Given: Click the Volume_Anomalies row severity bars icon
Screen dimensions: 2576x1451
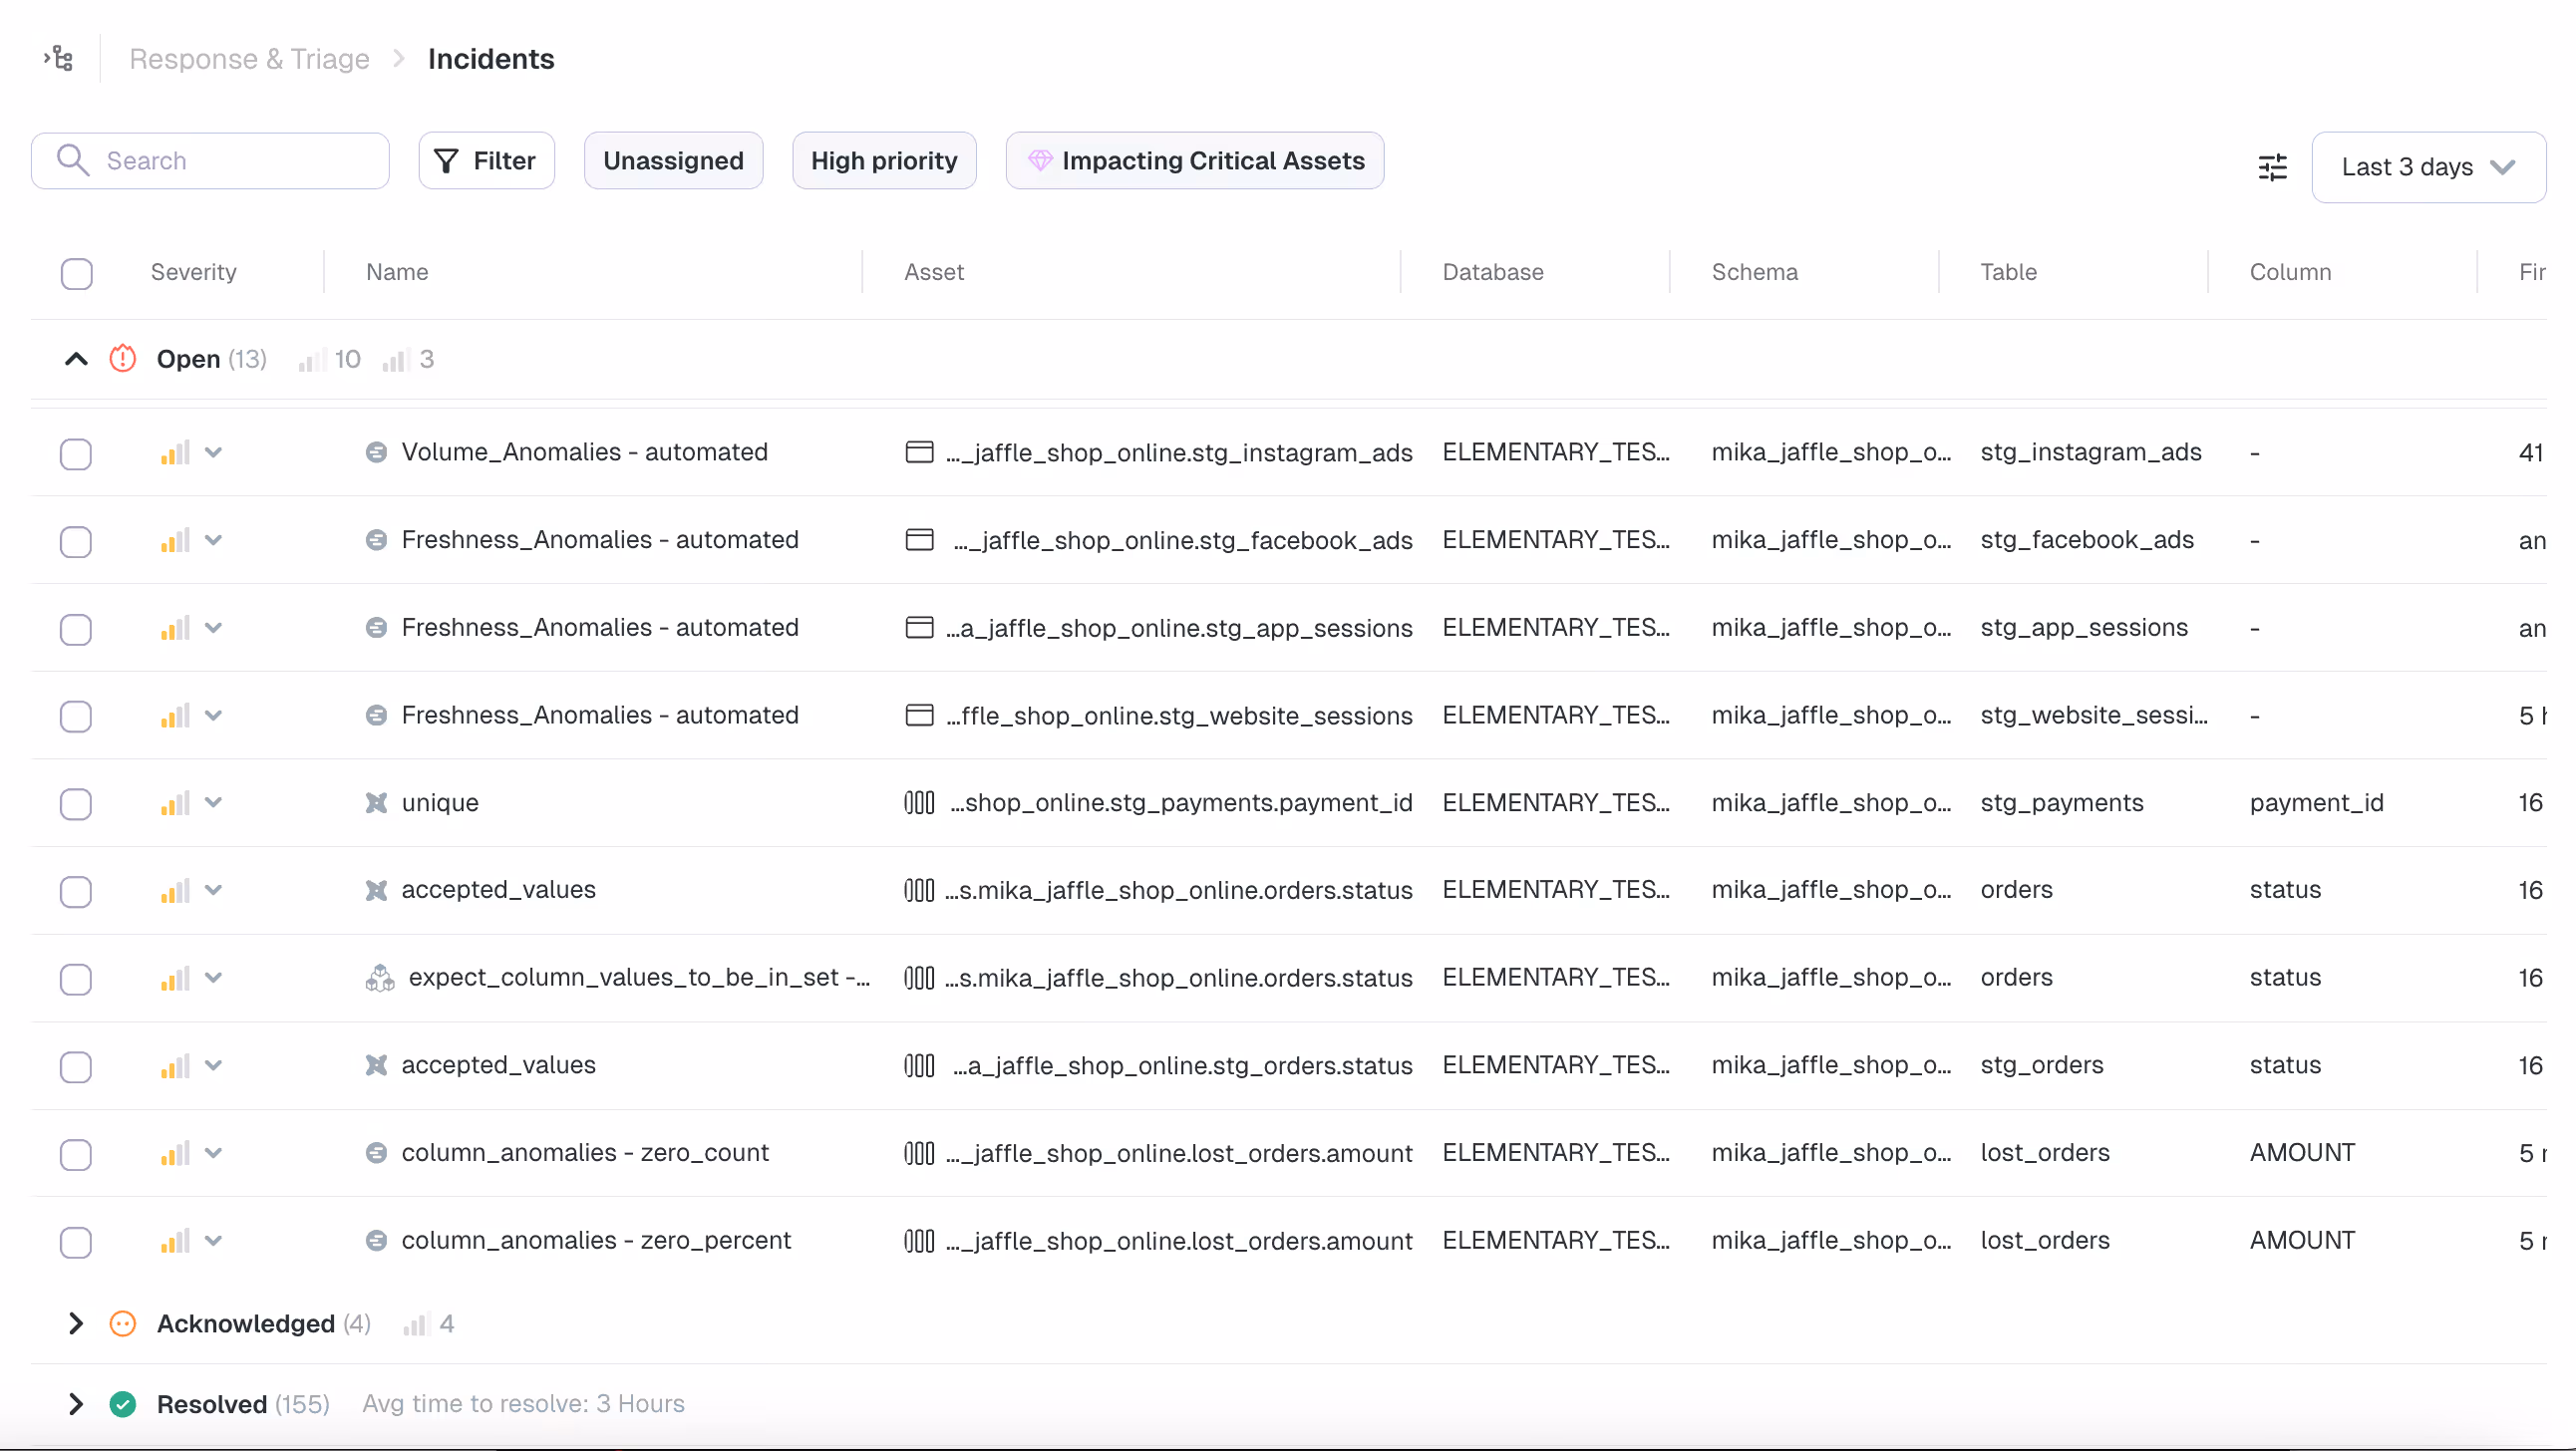Looking at the screenshot, I should tap(175, 453).
